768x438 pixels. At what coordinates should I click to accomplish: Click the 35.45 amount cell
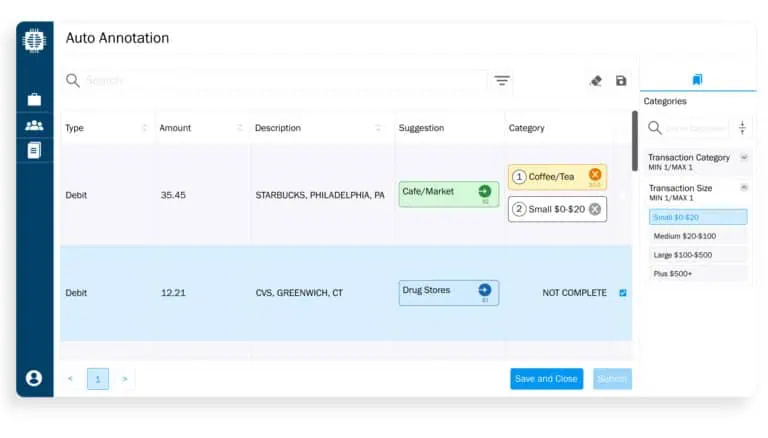(x=173, y=195)
